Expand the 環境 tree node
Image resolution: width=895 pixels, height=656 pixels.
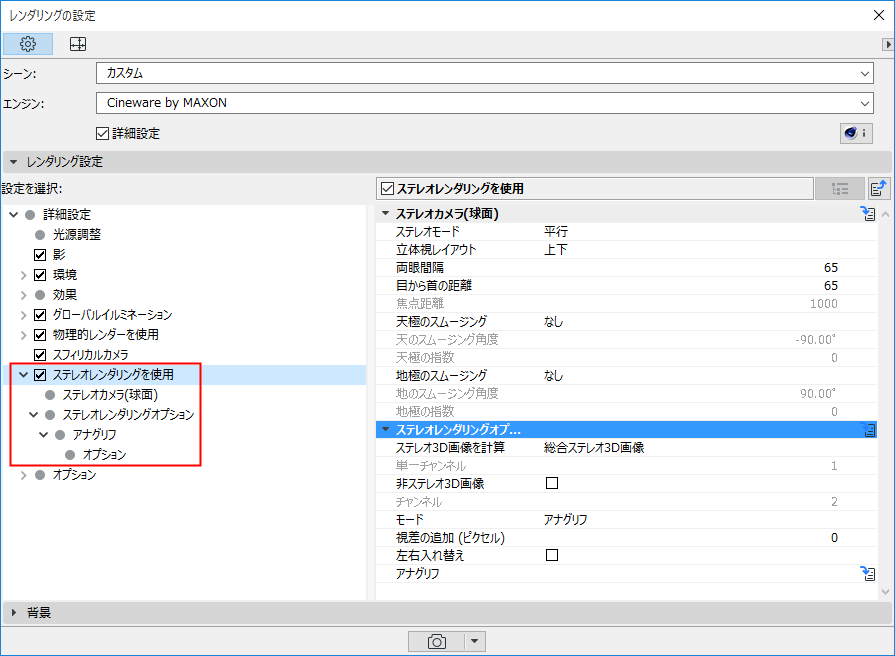[23, 275]
